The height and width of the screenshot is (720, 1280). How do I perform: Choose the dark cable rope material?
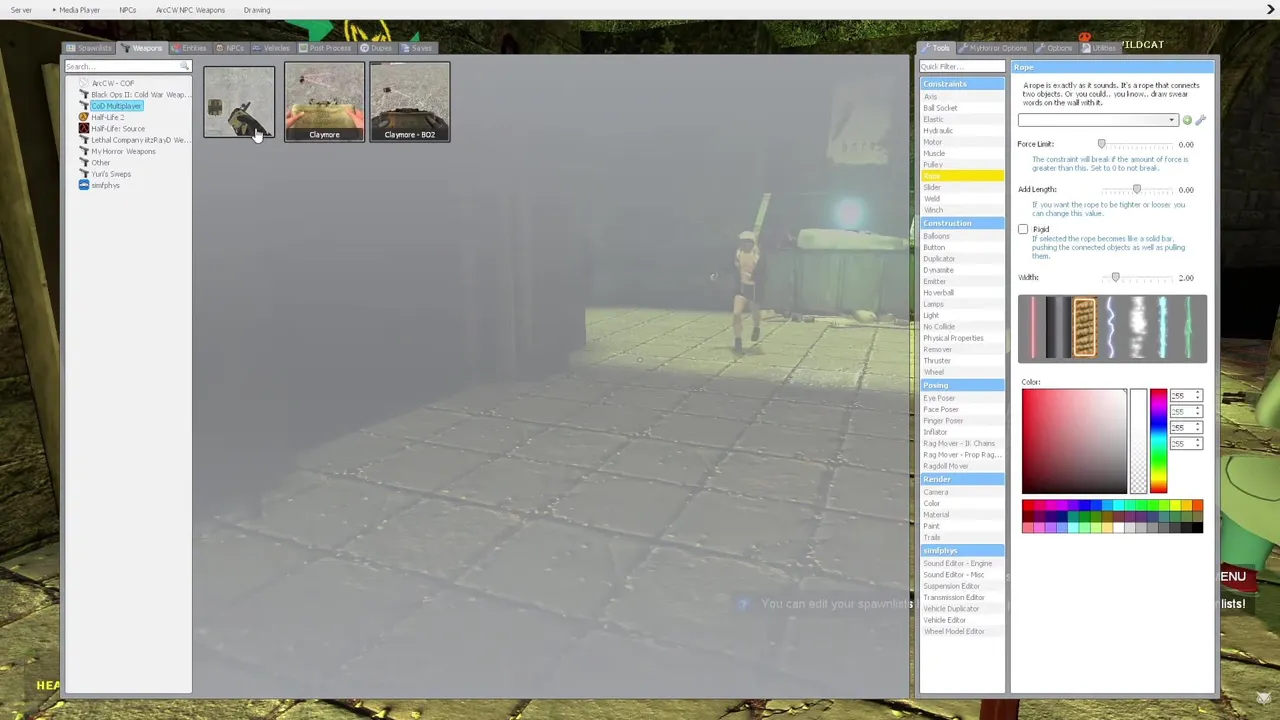(1058, 328)
